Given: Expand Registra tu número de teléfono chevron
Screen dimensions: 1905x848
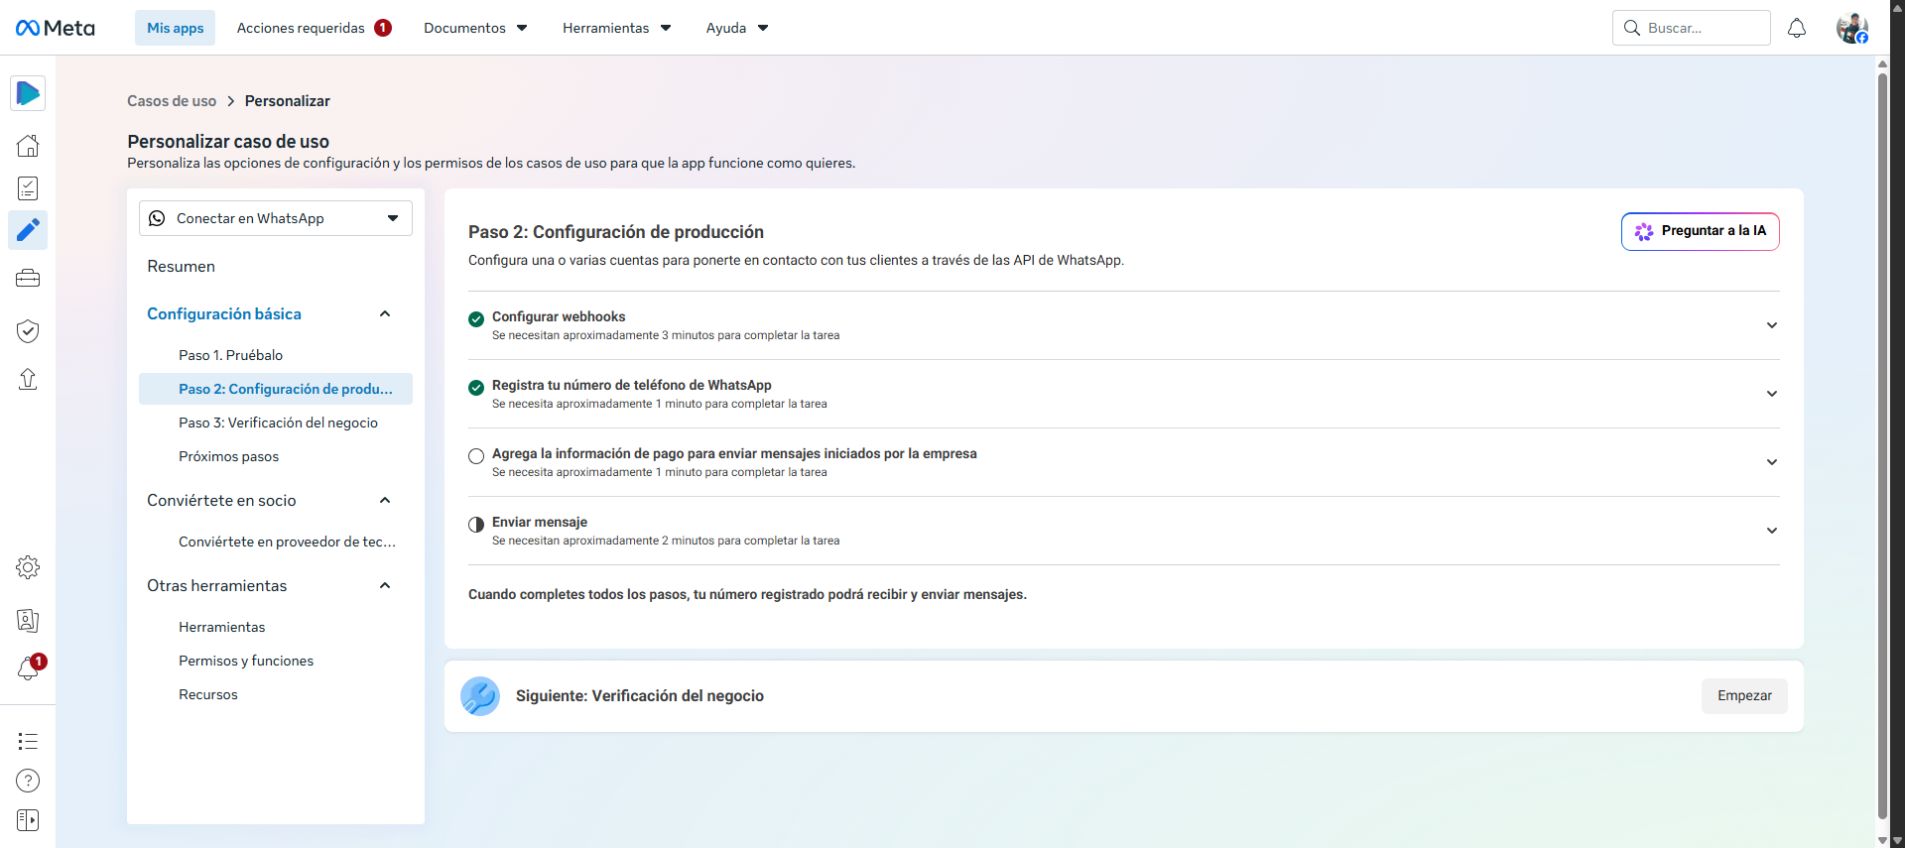Looking at the screenshot, I should pos(1771,394).
